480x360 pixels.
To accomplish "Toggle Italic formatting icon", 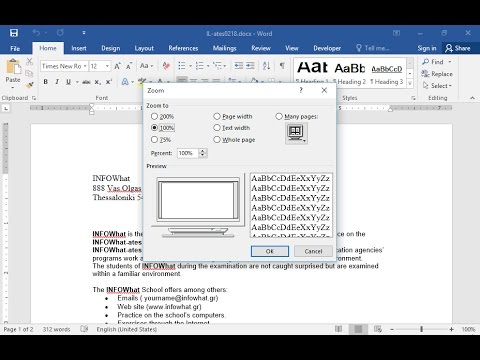I will tap(57, 82).
